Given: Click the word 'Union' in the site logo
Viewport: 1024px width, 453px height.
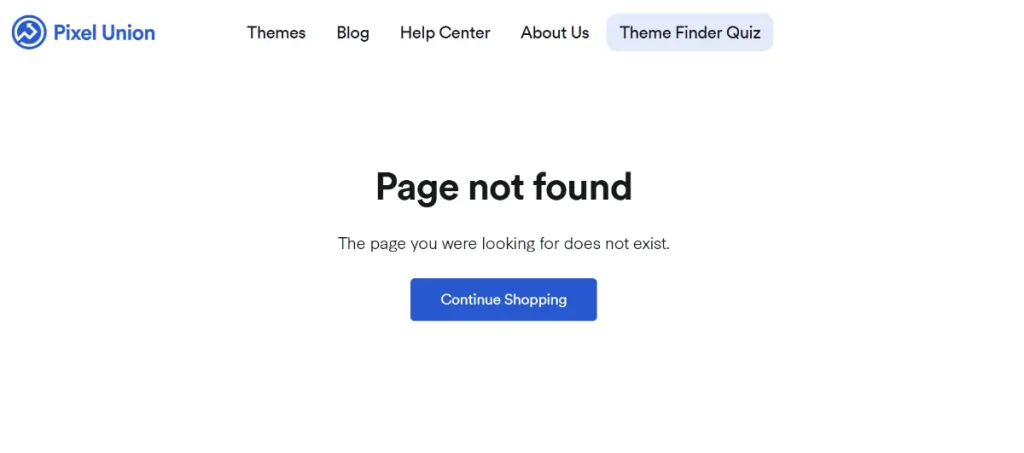Looking at the screenshot, I should (x=128, y=33).
